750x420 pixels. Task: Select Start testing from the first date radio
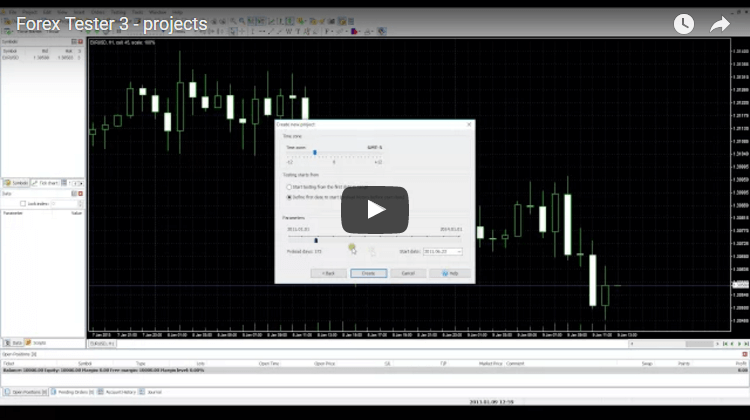click(289, 187)
